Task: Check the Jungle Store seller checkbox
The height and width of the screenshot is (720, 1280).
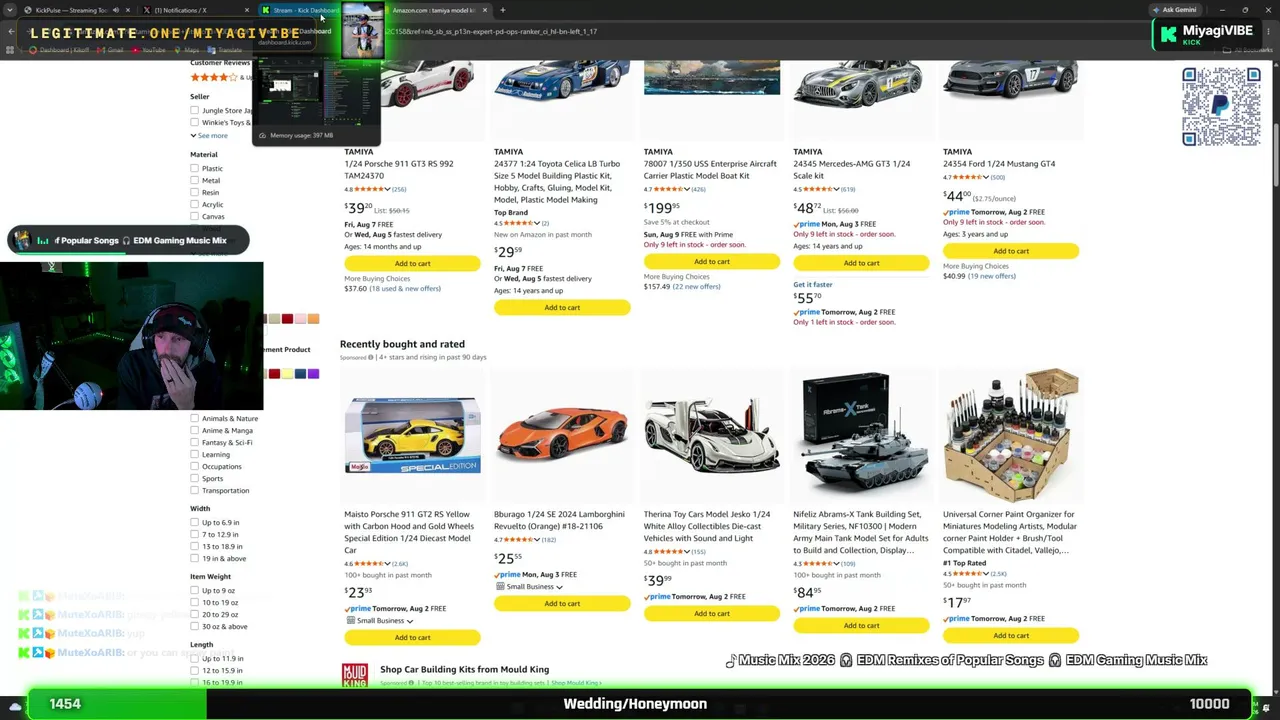Action: click(x=194, y=110)
